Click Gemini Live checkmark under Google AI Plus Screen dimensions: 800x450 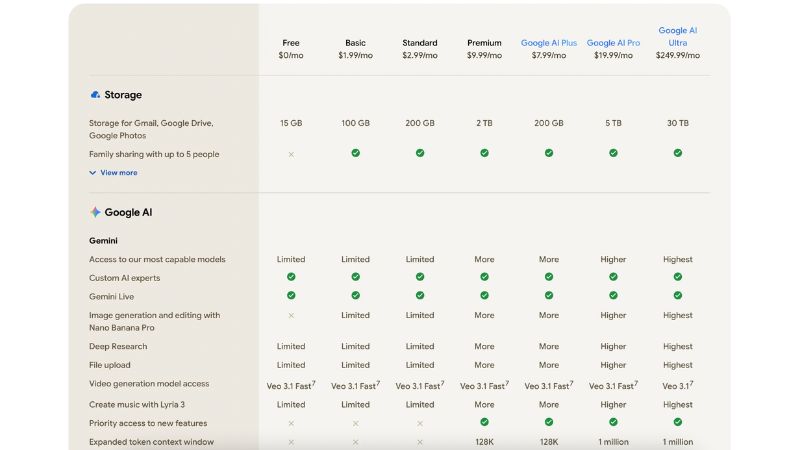click(x=549, y=296)
